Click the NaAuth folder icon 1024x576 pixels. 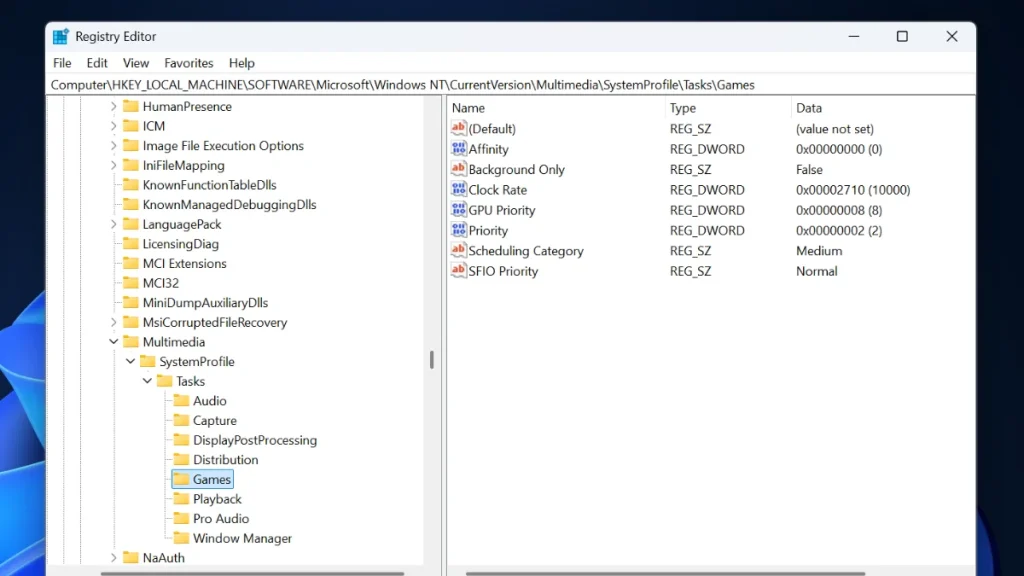[x=131, y=557]
